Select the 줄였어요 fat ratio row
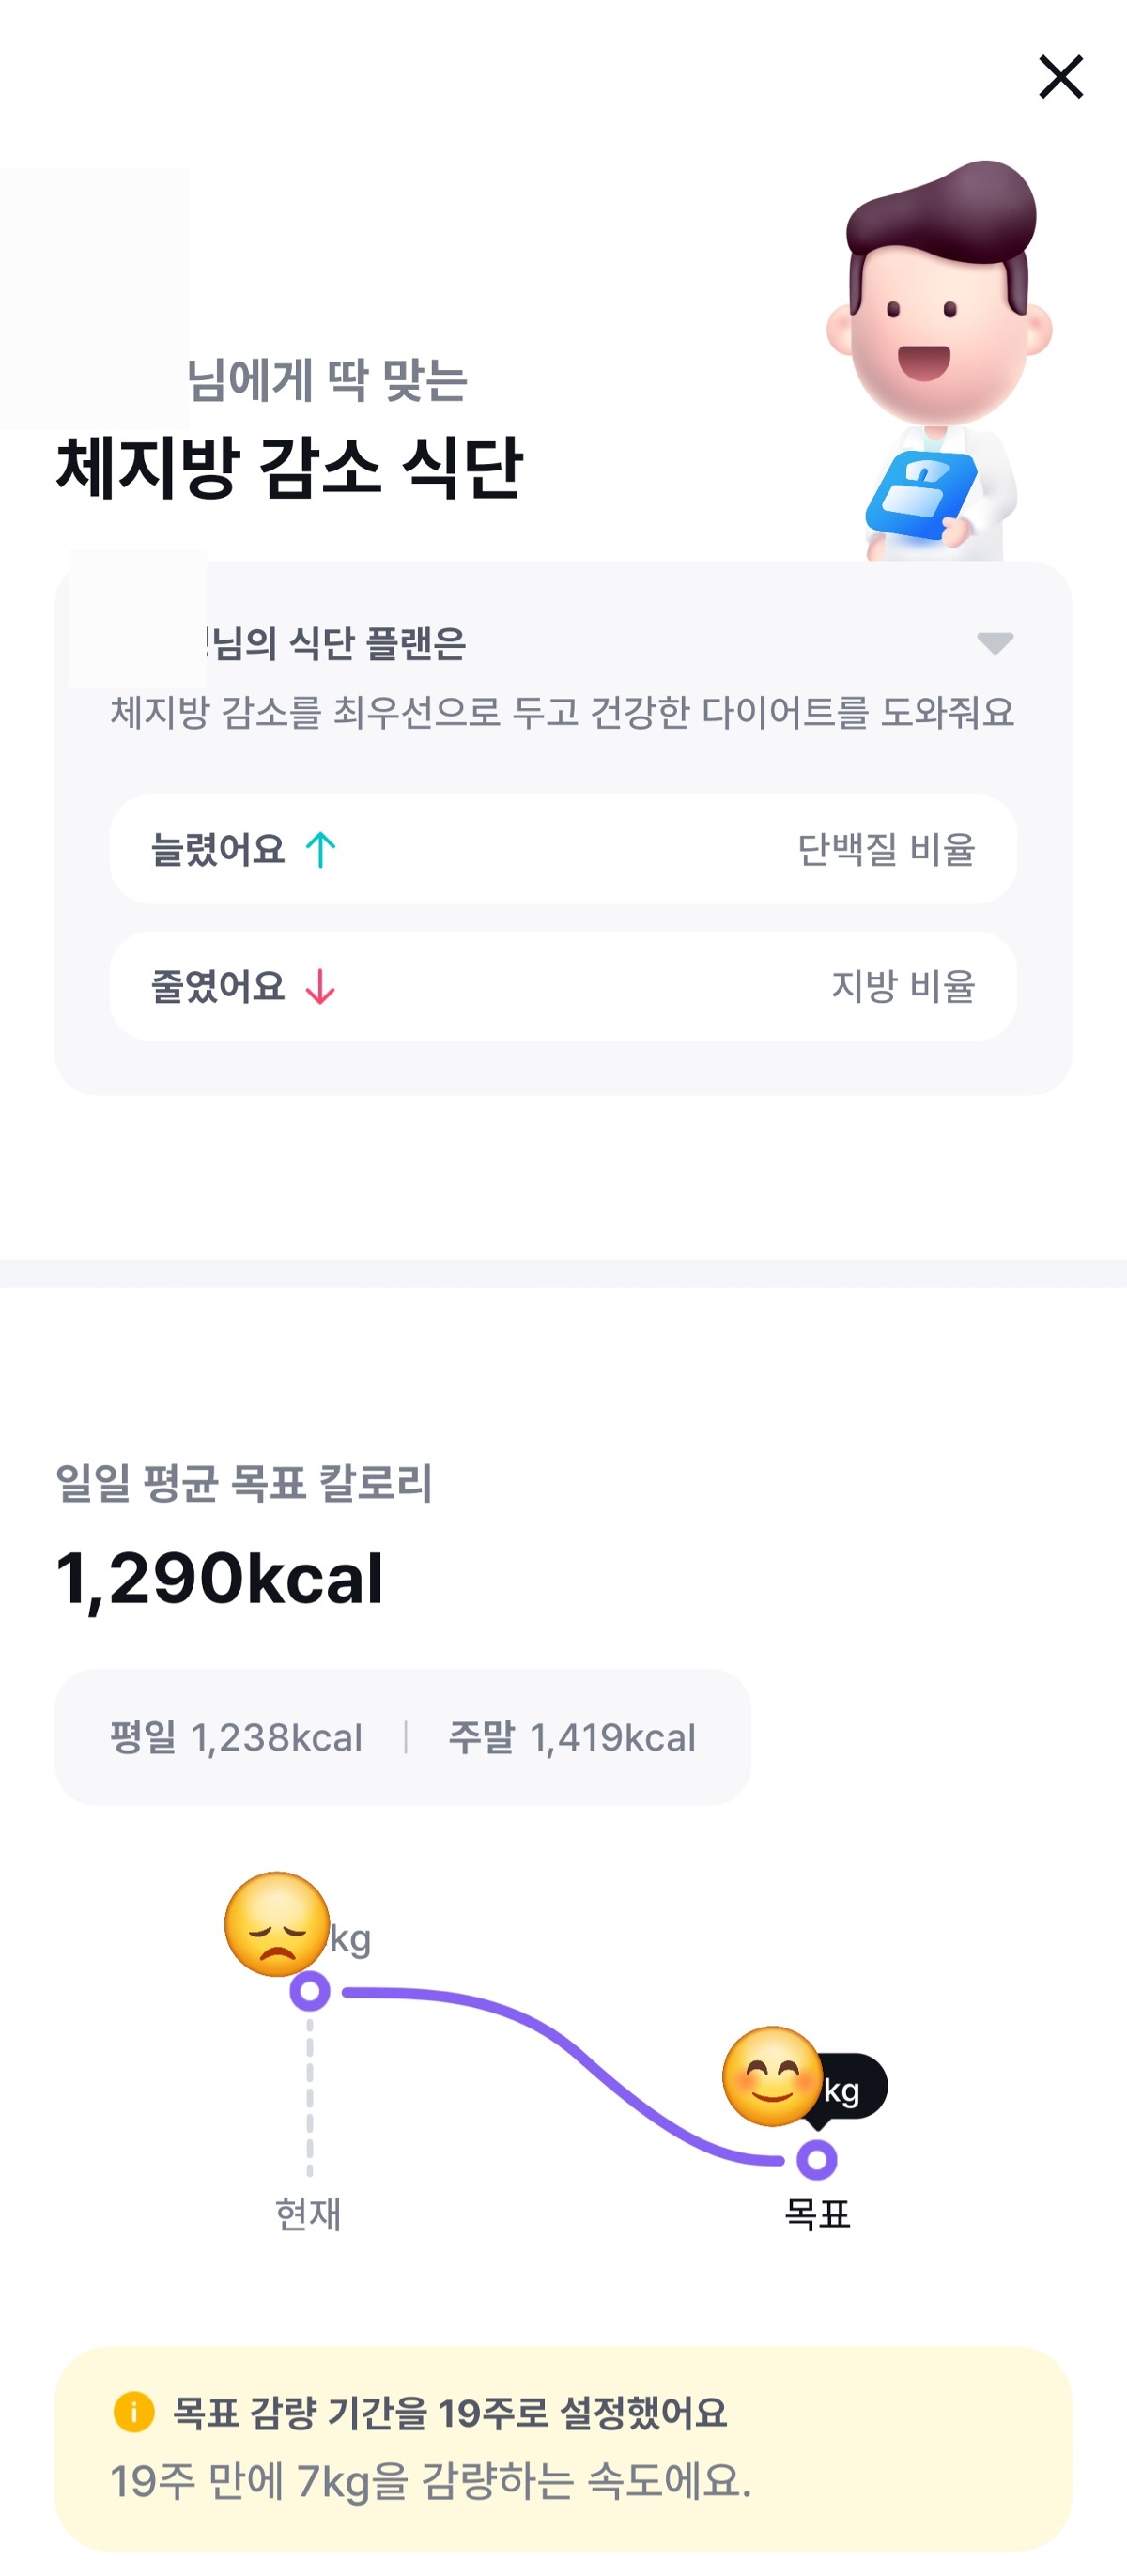The height and width of the screenshot is (2576, 1127). coord(563,987)
